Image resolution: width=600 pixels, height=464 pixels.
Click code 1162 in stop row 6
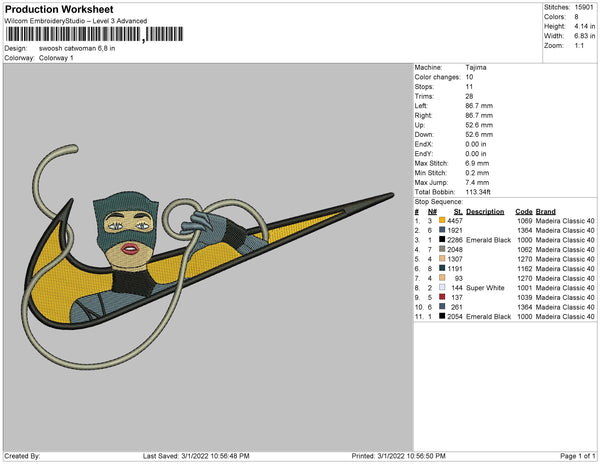click(525, 269)
